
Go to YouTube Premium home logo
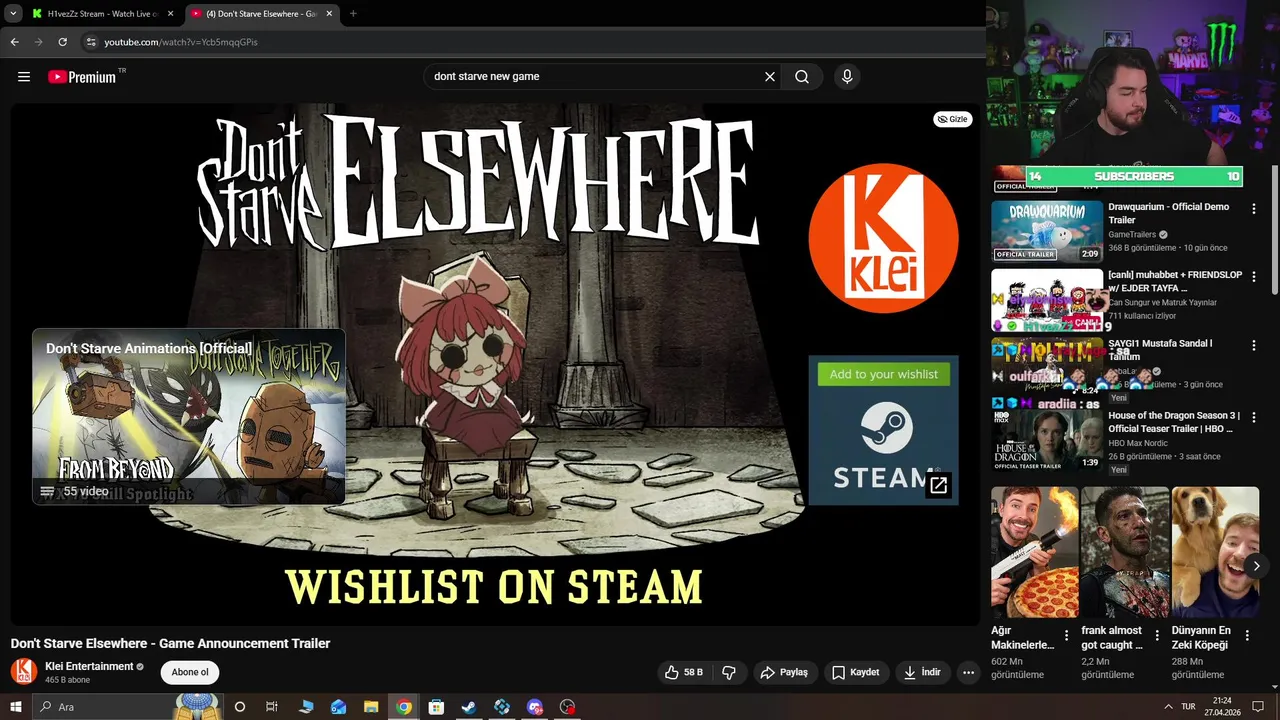[82, 77]
